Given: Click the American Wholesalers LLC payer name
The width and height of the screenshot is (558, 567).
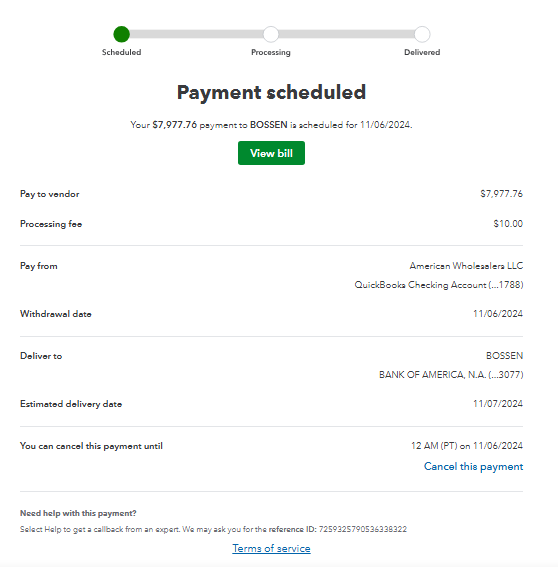Looking at the screenshot, I should pos(466,266).
